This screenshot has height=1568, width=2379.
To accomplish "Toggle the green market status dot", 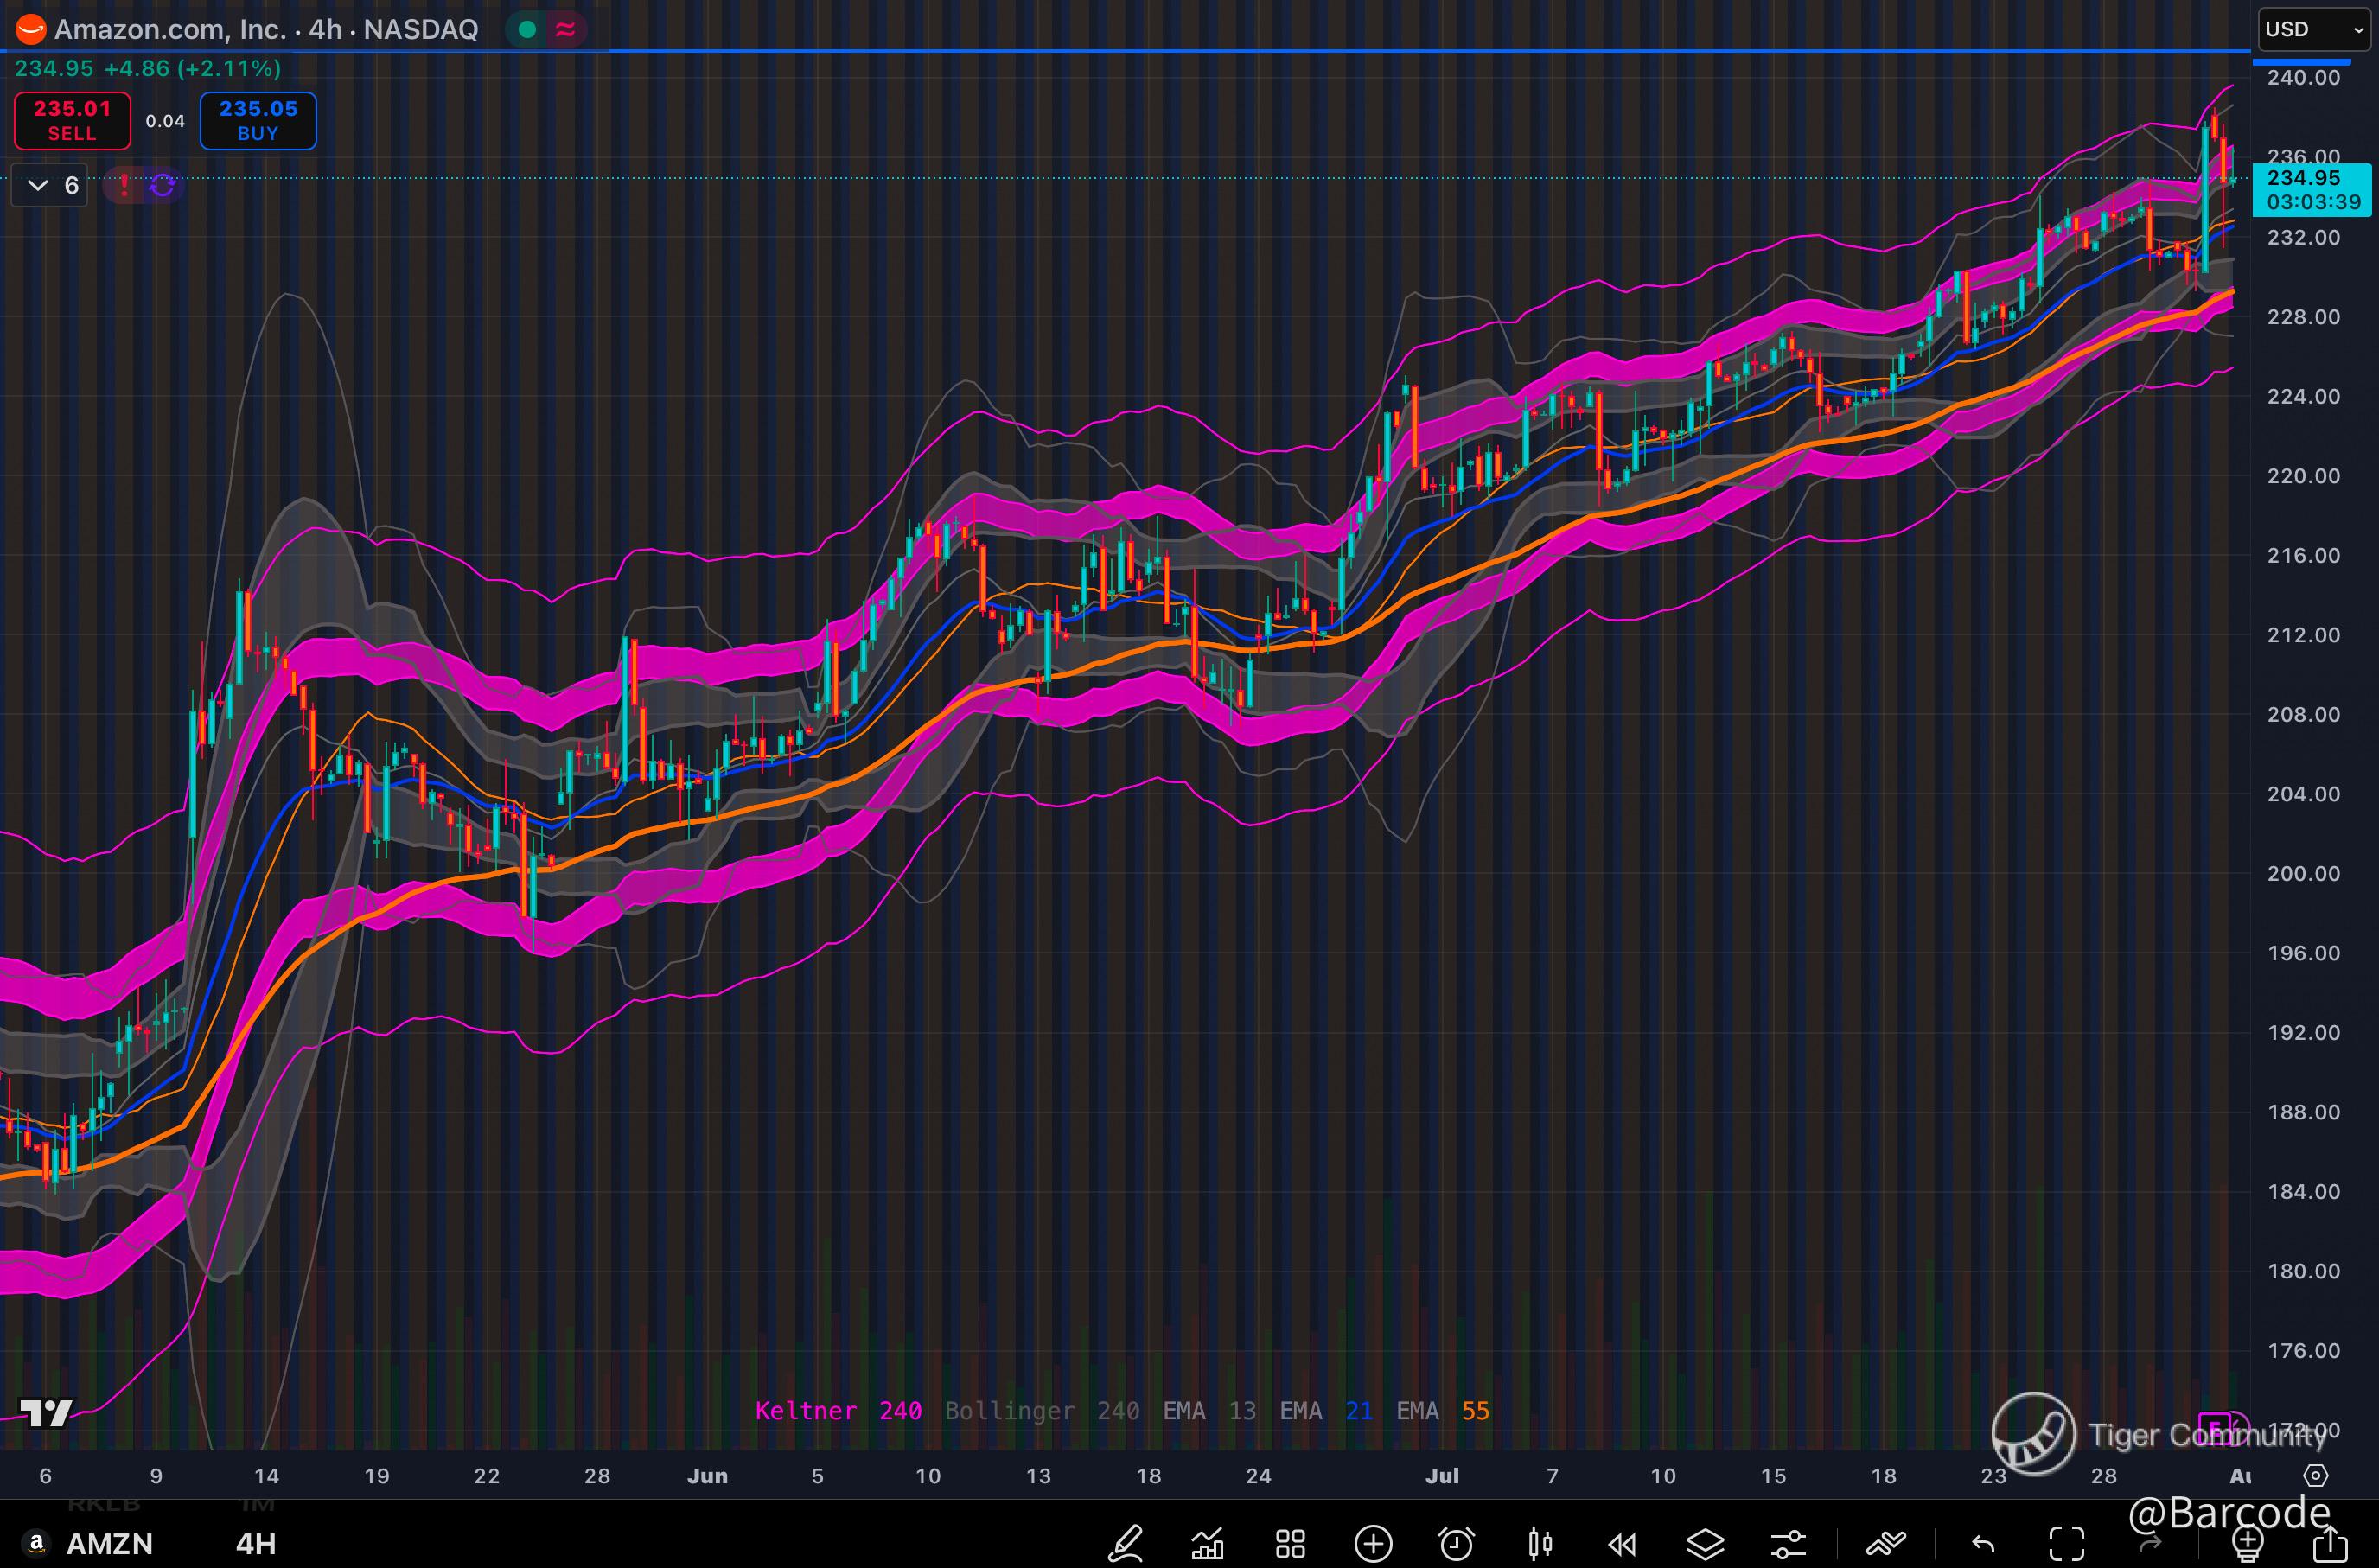I will click(527, 29).
